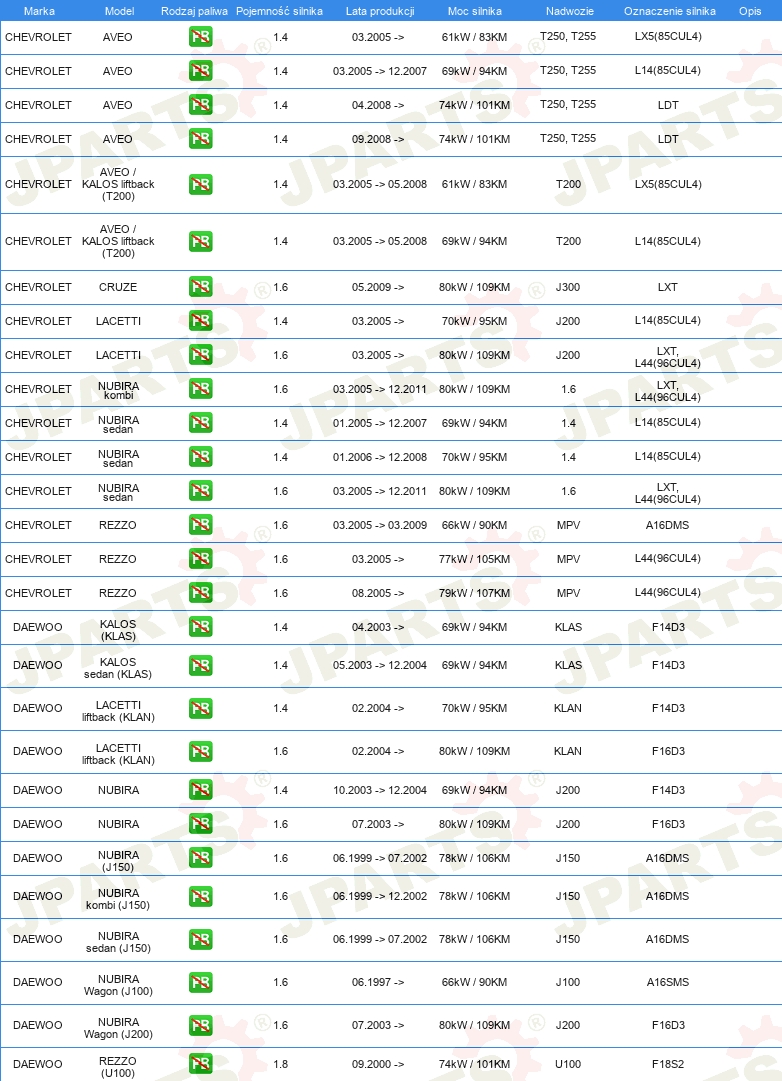Click the fuel icon in Daewoo Rezzo (U100) row
Screen dimensions: 782x1081
pyautogui.click(x=201, y=1064)
